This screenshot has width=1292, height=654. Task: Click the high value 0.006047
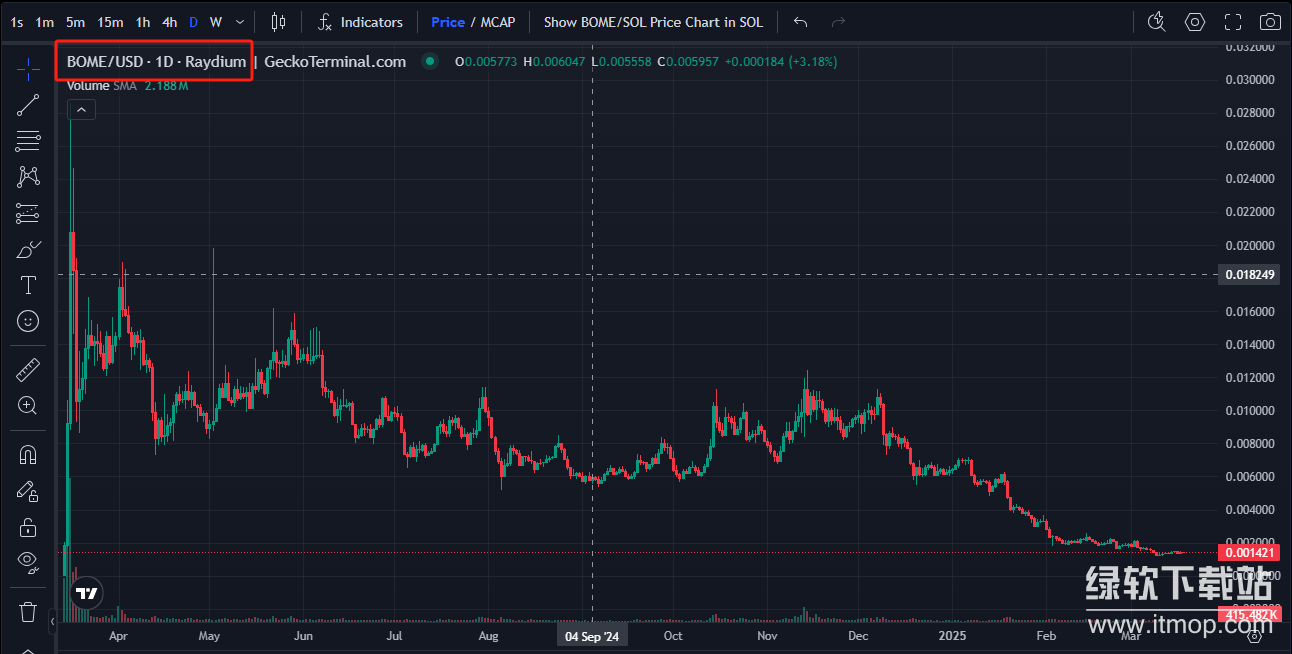point(559,62)
